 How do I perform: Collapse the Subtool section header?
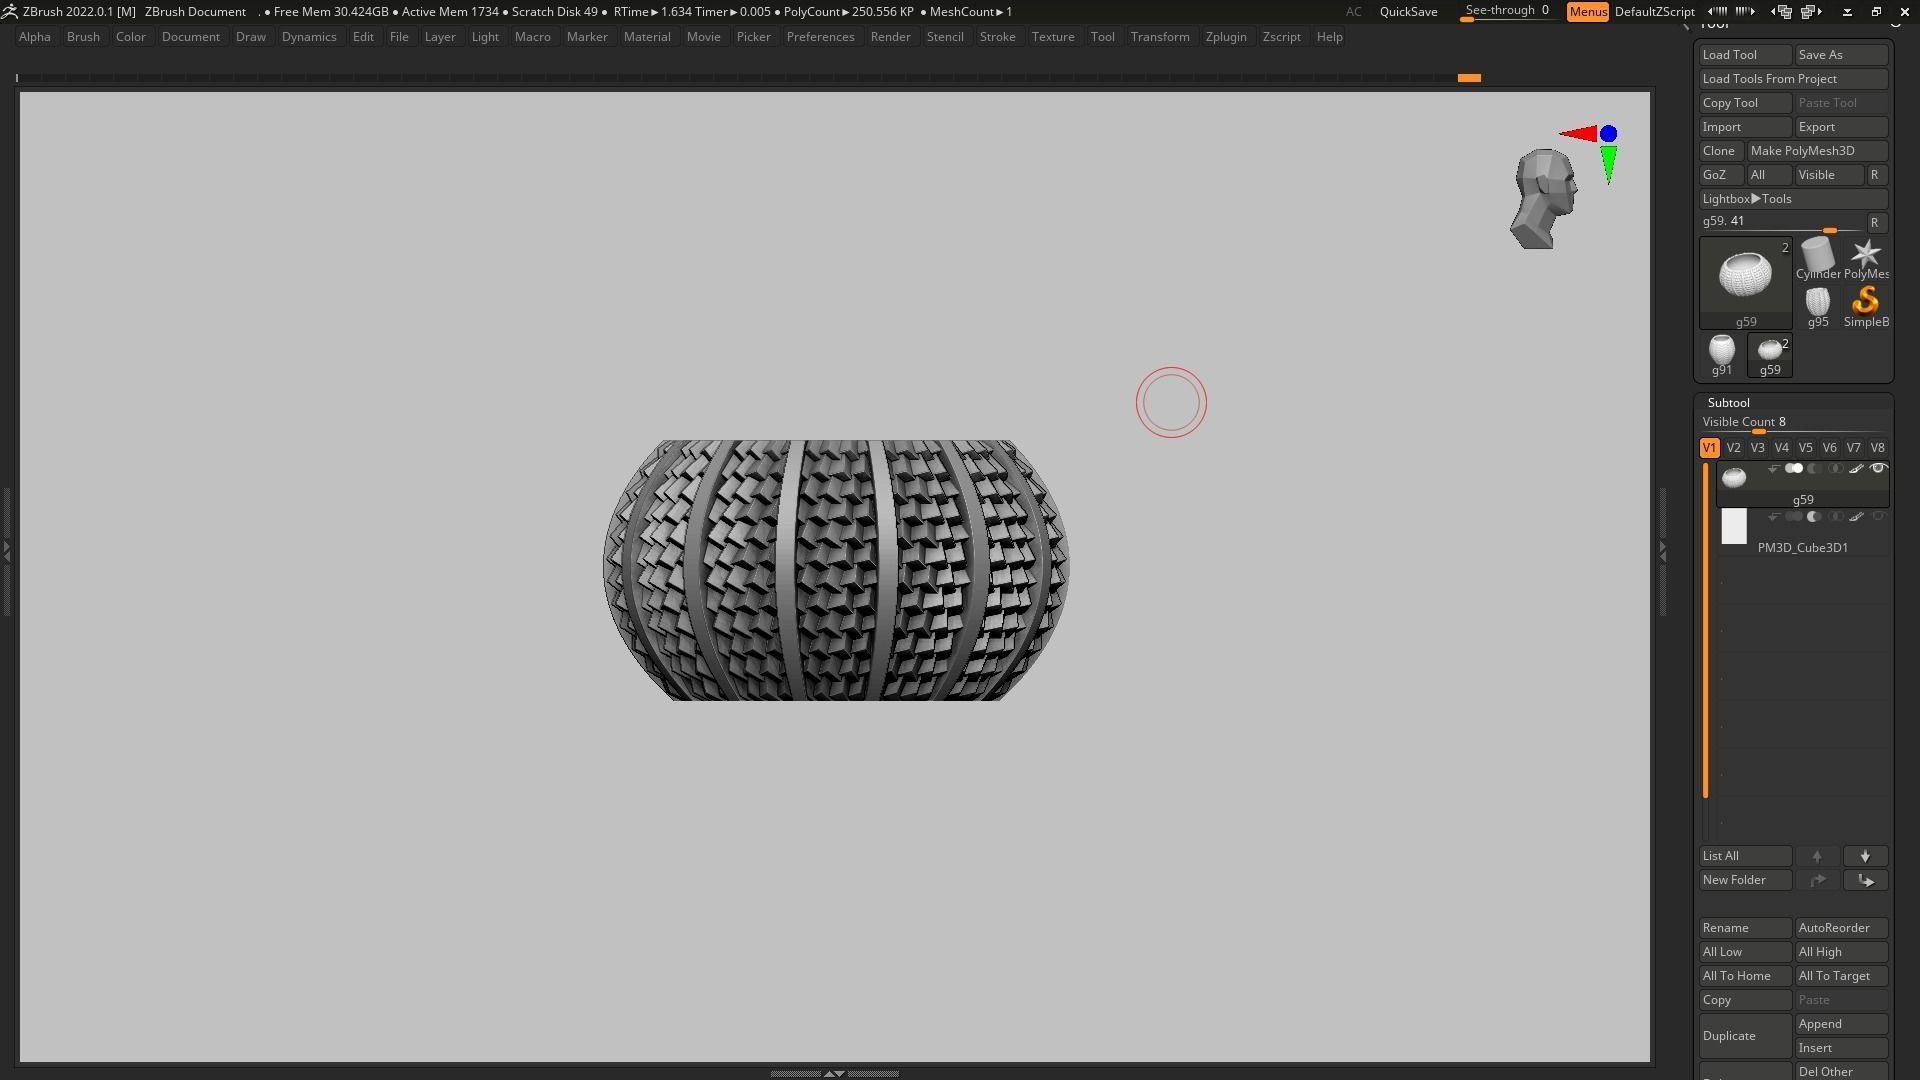1728,403
